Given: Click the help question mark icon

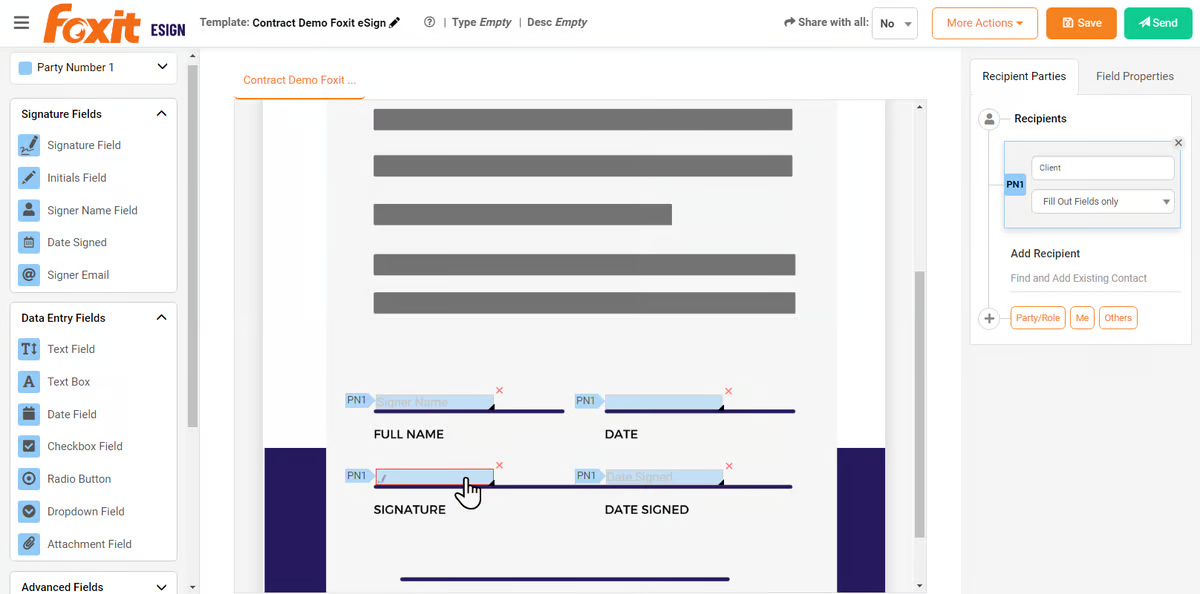Looking at the screenshot, I should click(429, 22).
